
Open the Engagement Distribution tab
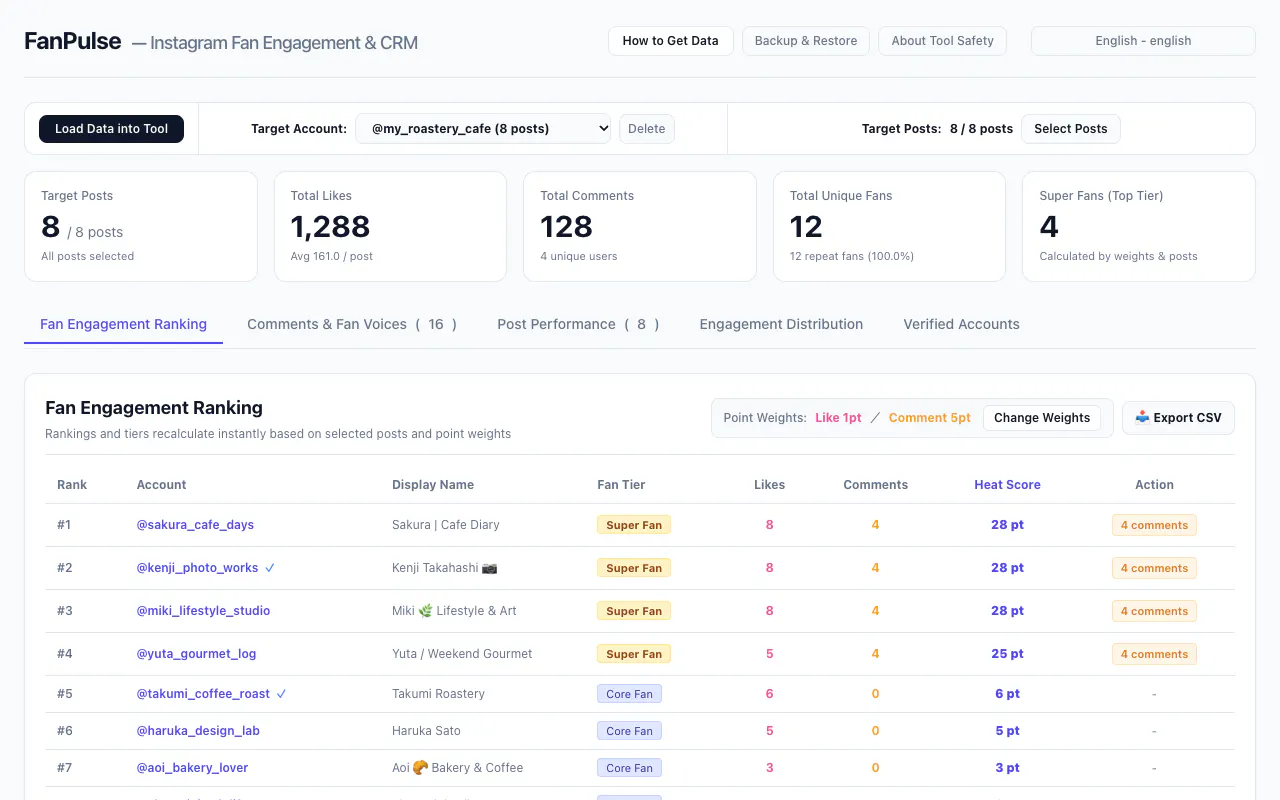[781, 324]
